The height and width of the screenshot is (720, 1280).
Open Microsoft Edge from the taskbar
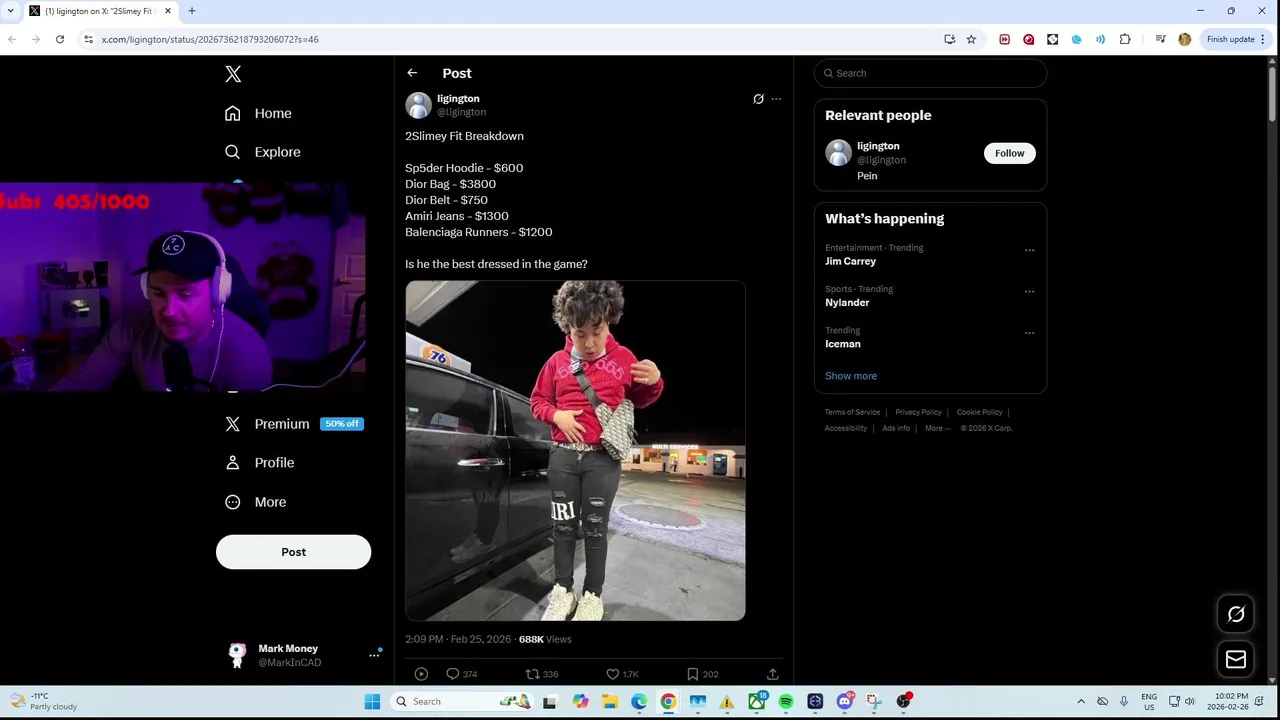pos(639,701)
